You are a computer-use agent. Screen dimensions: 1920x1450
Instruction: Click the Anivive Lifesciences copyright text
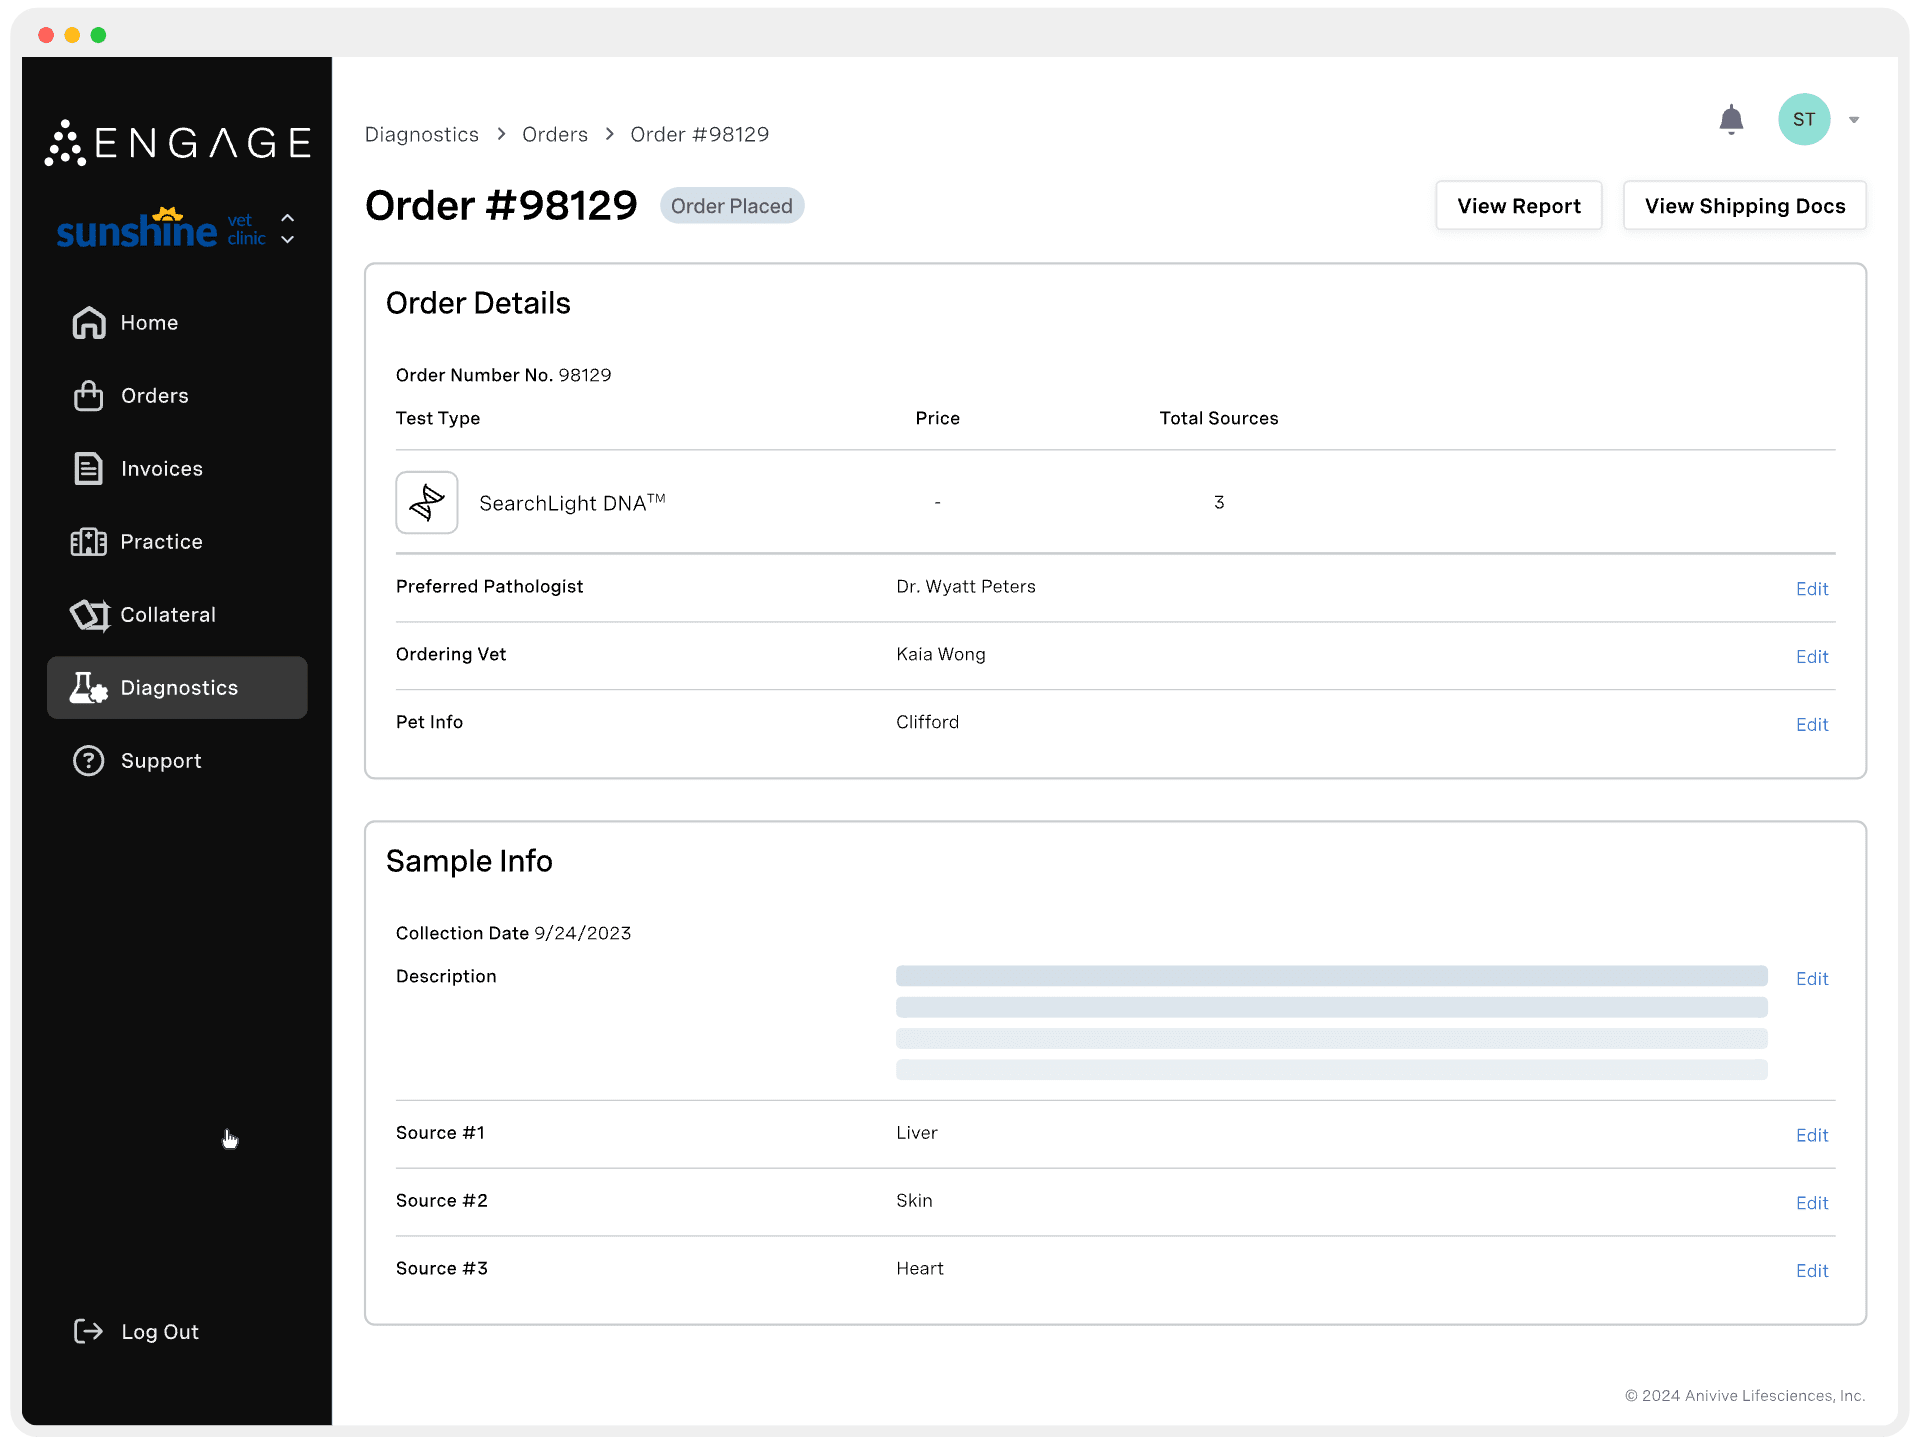point(1745,1396)
